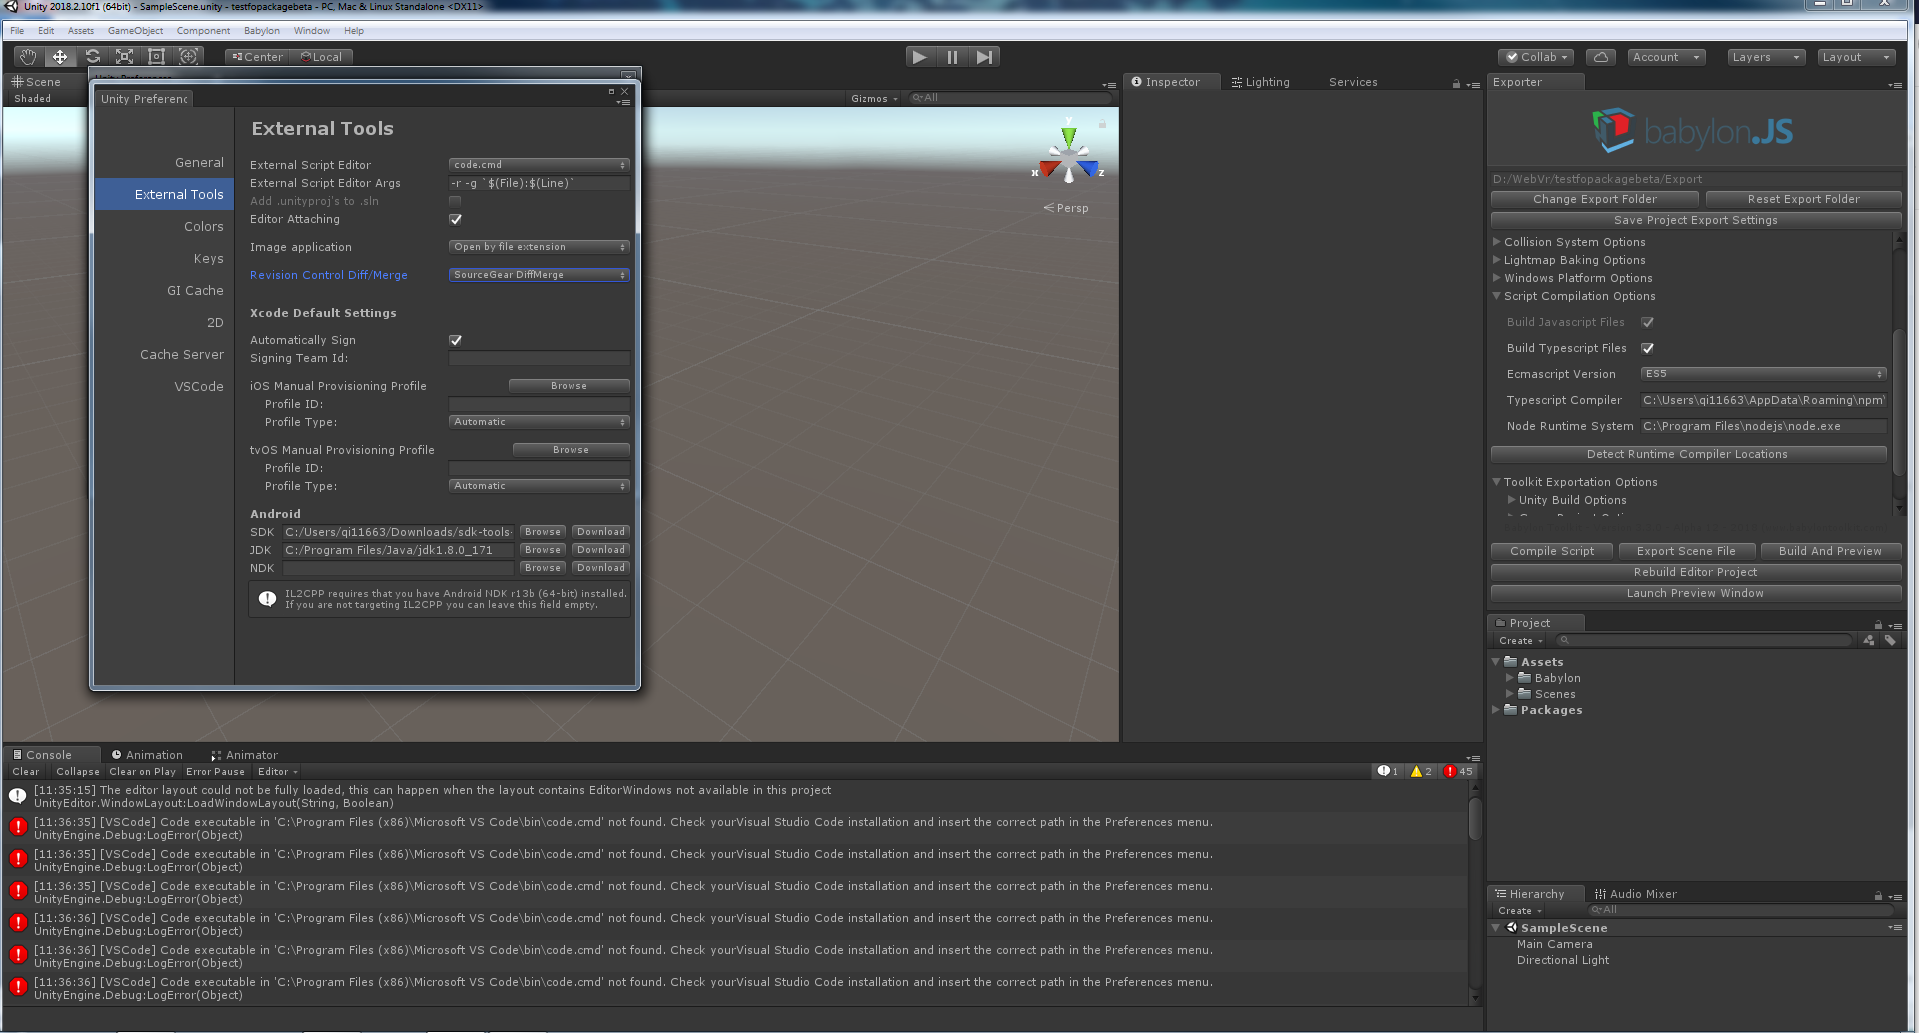Open the Assets menu

coord(81,31)
